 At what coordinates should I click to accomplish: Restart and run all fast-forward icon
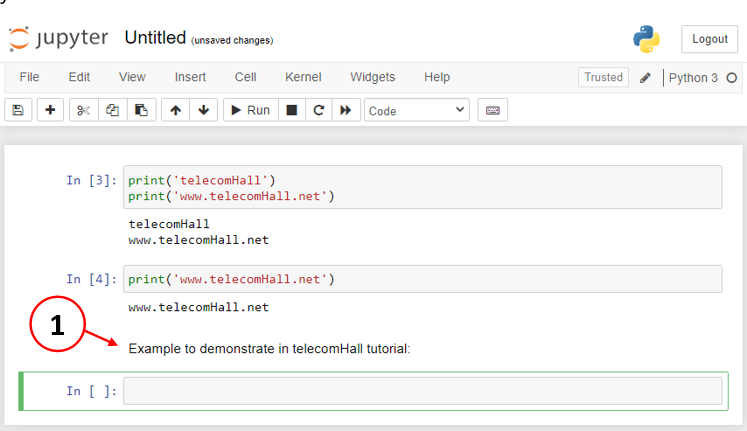345,110
